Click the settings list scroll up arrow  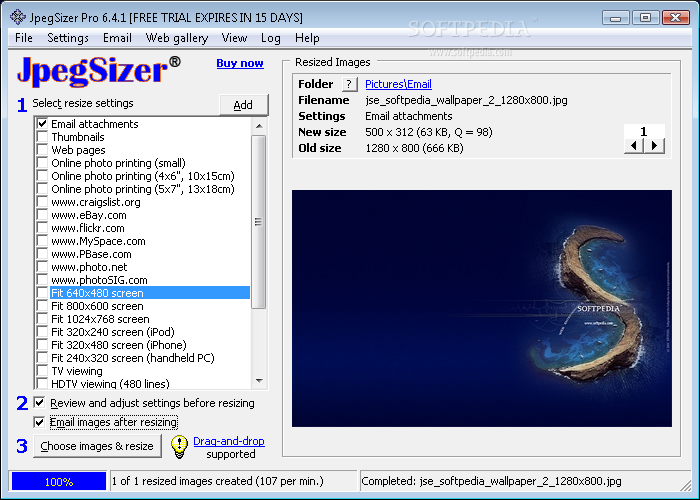tap(259, 125)
